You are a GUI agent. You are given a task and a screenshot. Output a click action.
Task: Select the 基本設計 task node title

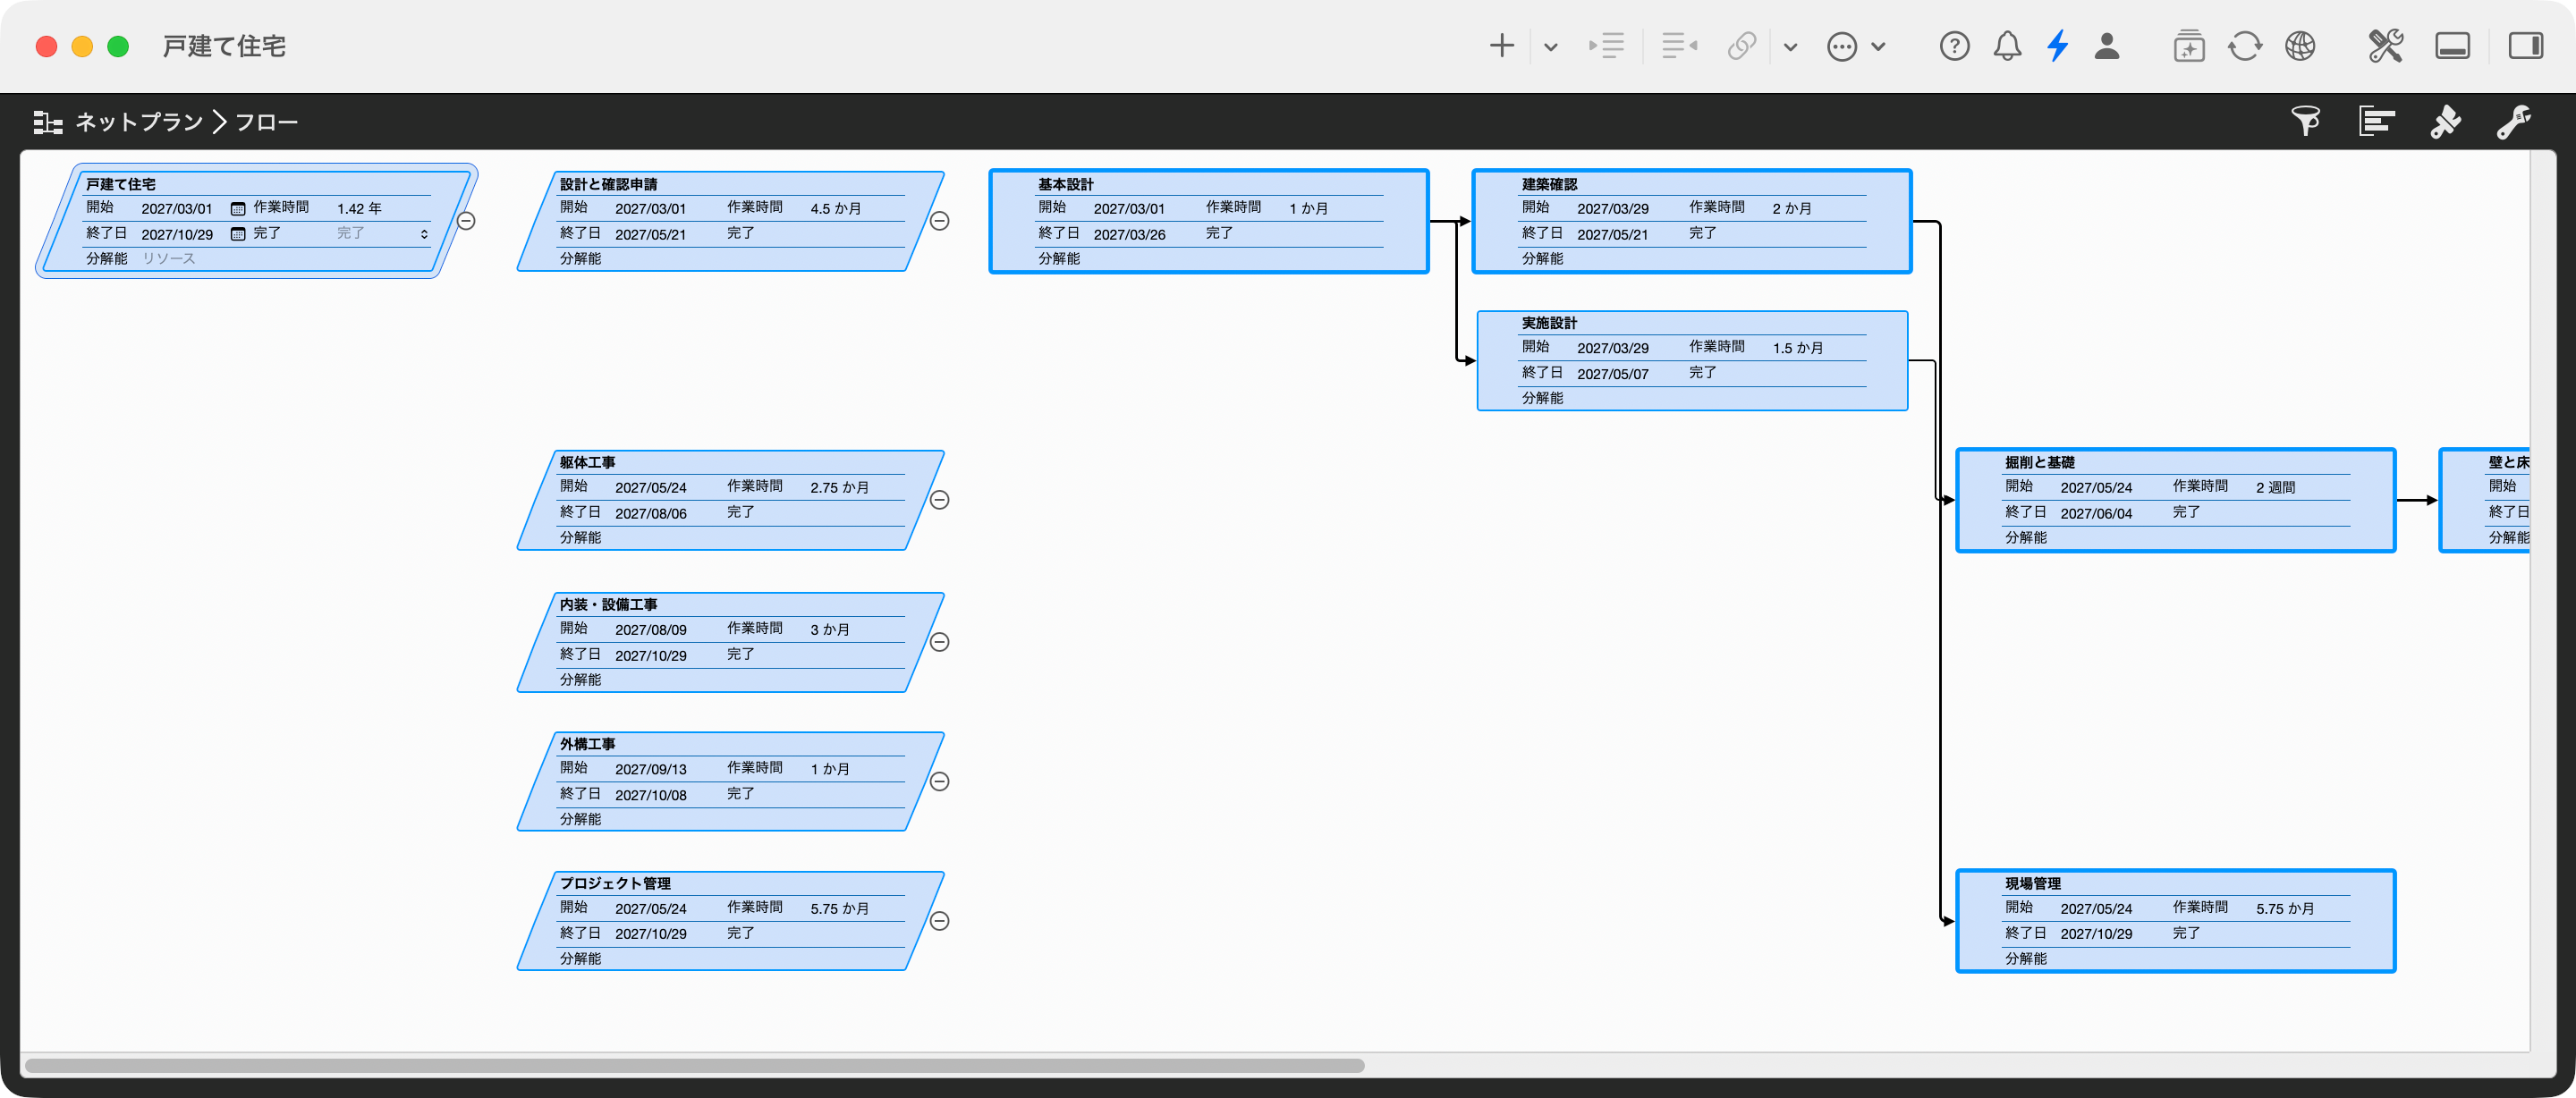click(1065, 184)
